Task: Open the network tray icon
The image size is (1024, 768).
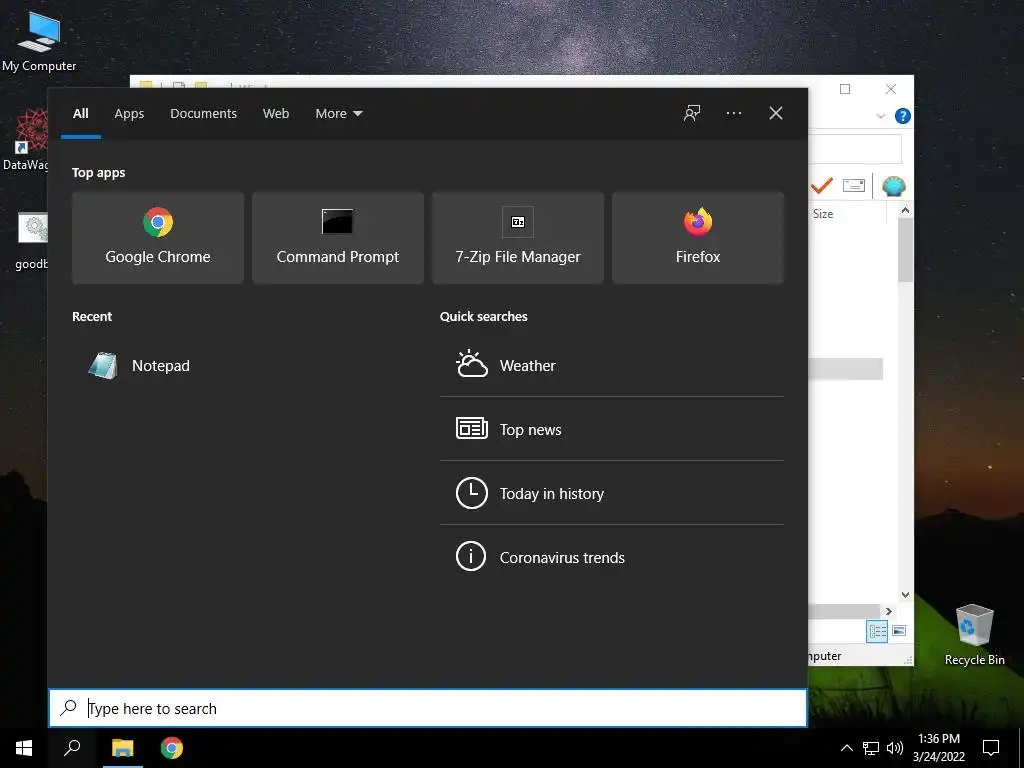Action: tap(871, 748)
